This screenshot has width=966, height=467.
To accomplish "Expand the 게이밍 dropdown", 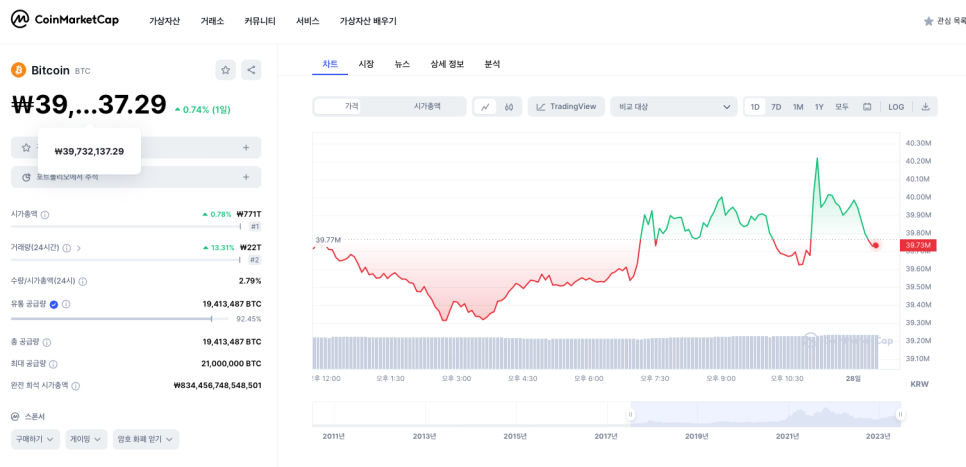I will pyautogui.click(x=86, y=439).
